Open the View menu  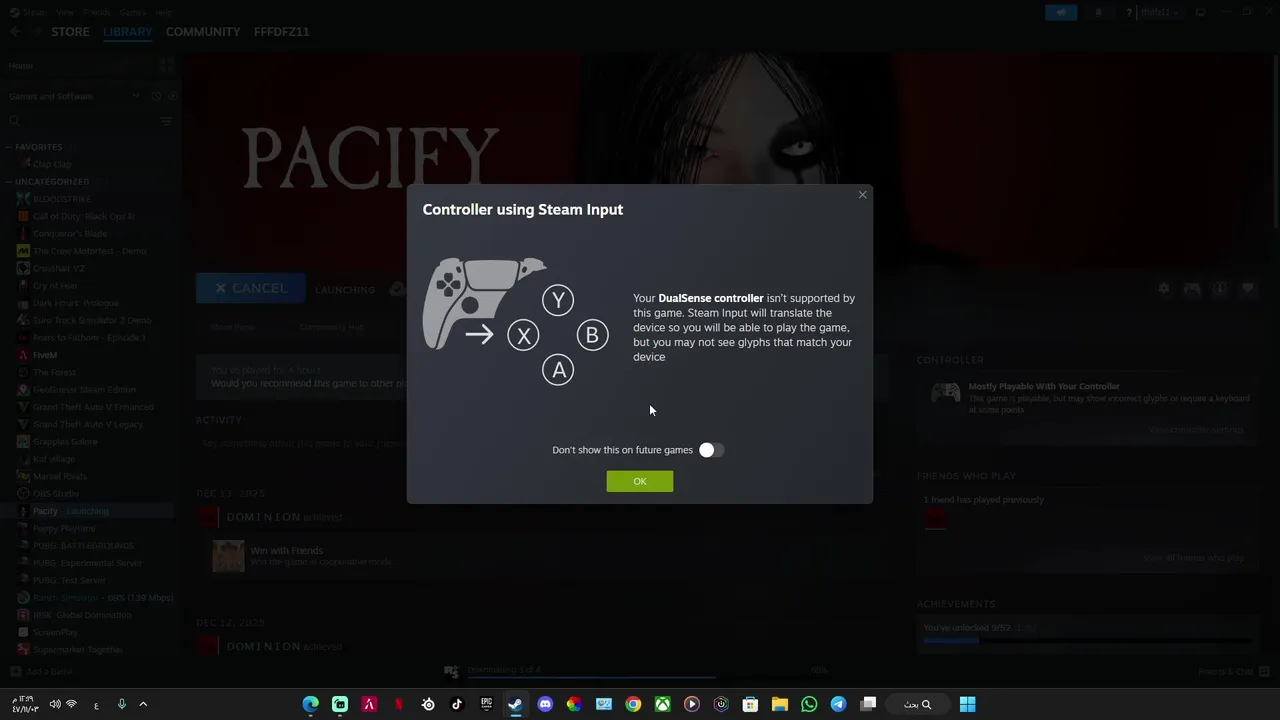(x=65, y=12)
